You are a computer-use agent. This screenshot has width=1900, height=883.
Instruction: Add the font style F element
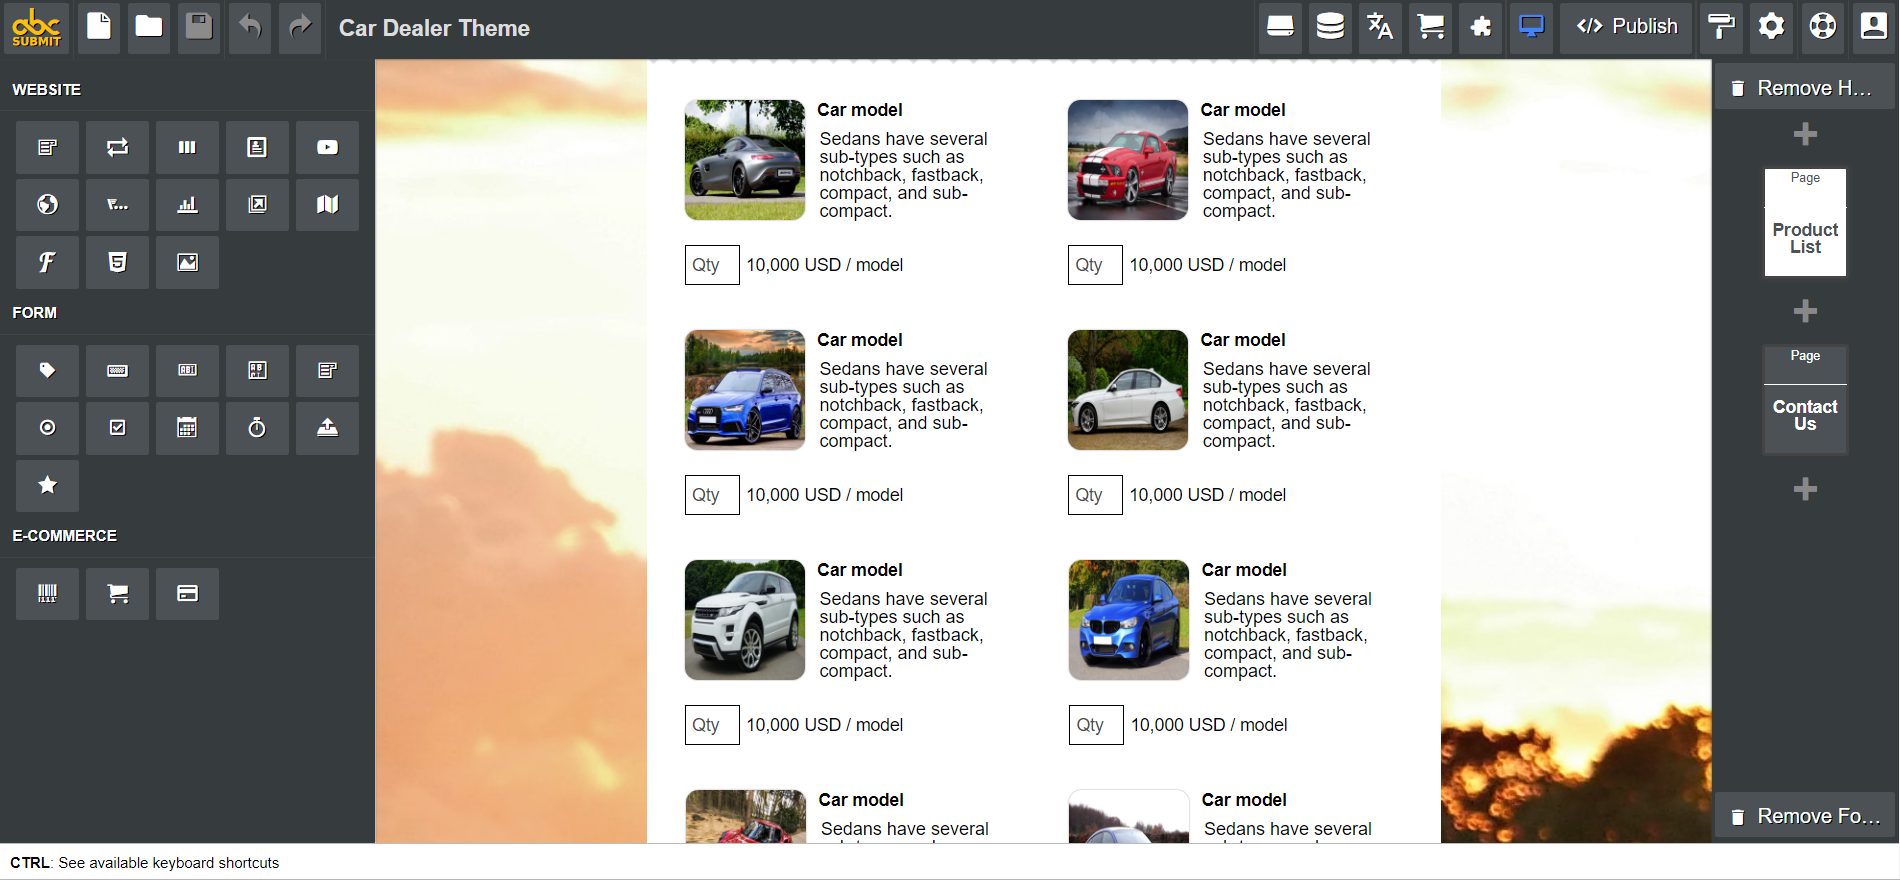[47, 263]
